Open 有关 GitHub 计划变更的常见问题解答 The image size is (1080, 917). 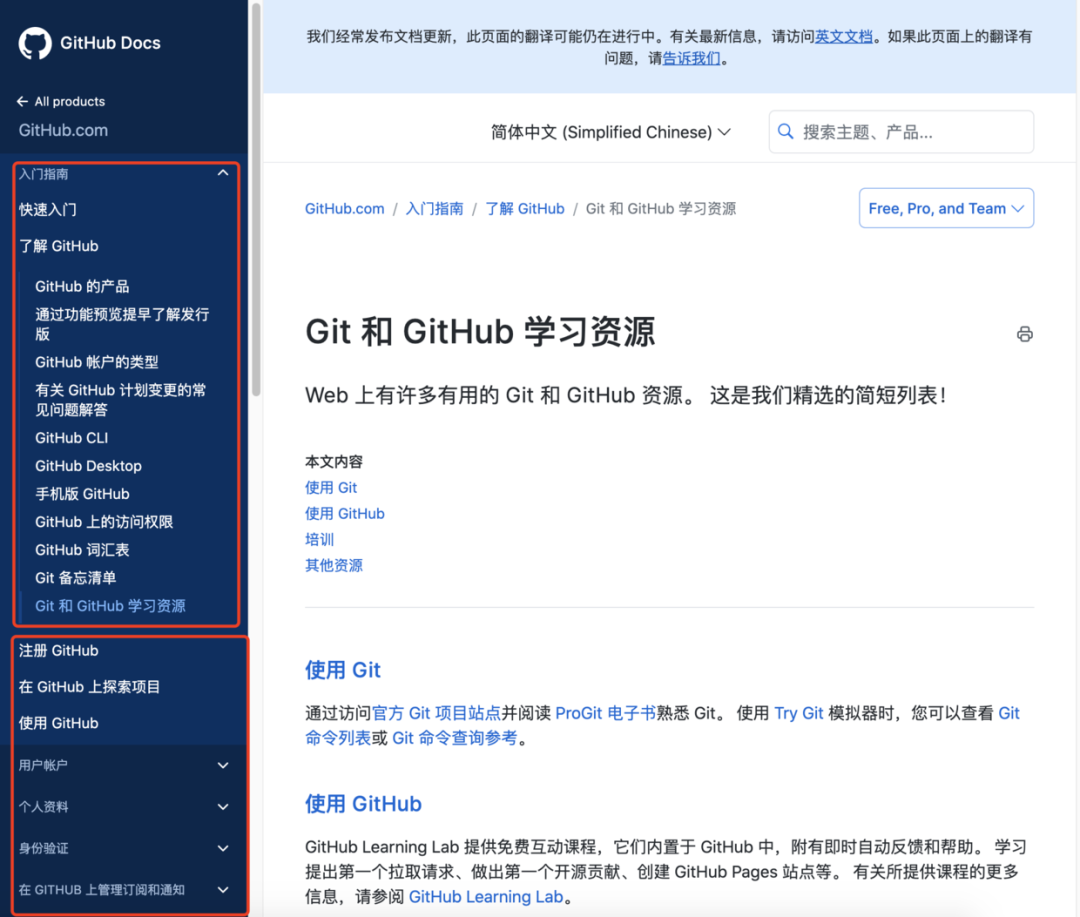121,400
